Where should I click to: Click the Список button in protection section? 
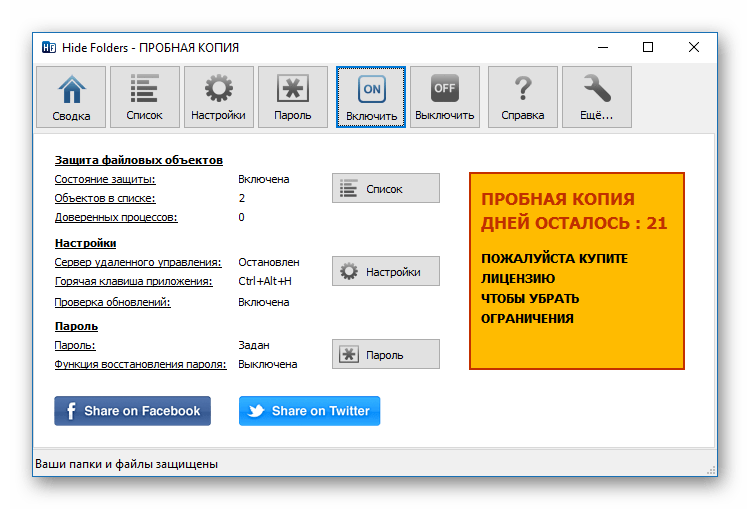(x=386, y=188)
